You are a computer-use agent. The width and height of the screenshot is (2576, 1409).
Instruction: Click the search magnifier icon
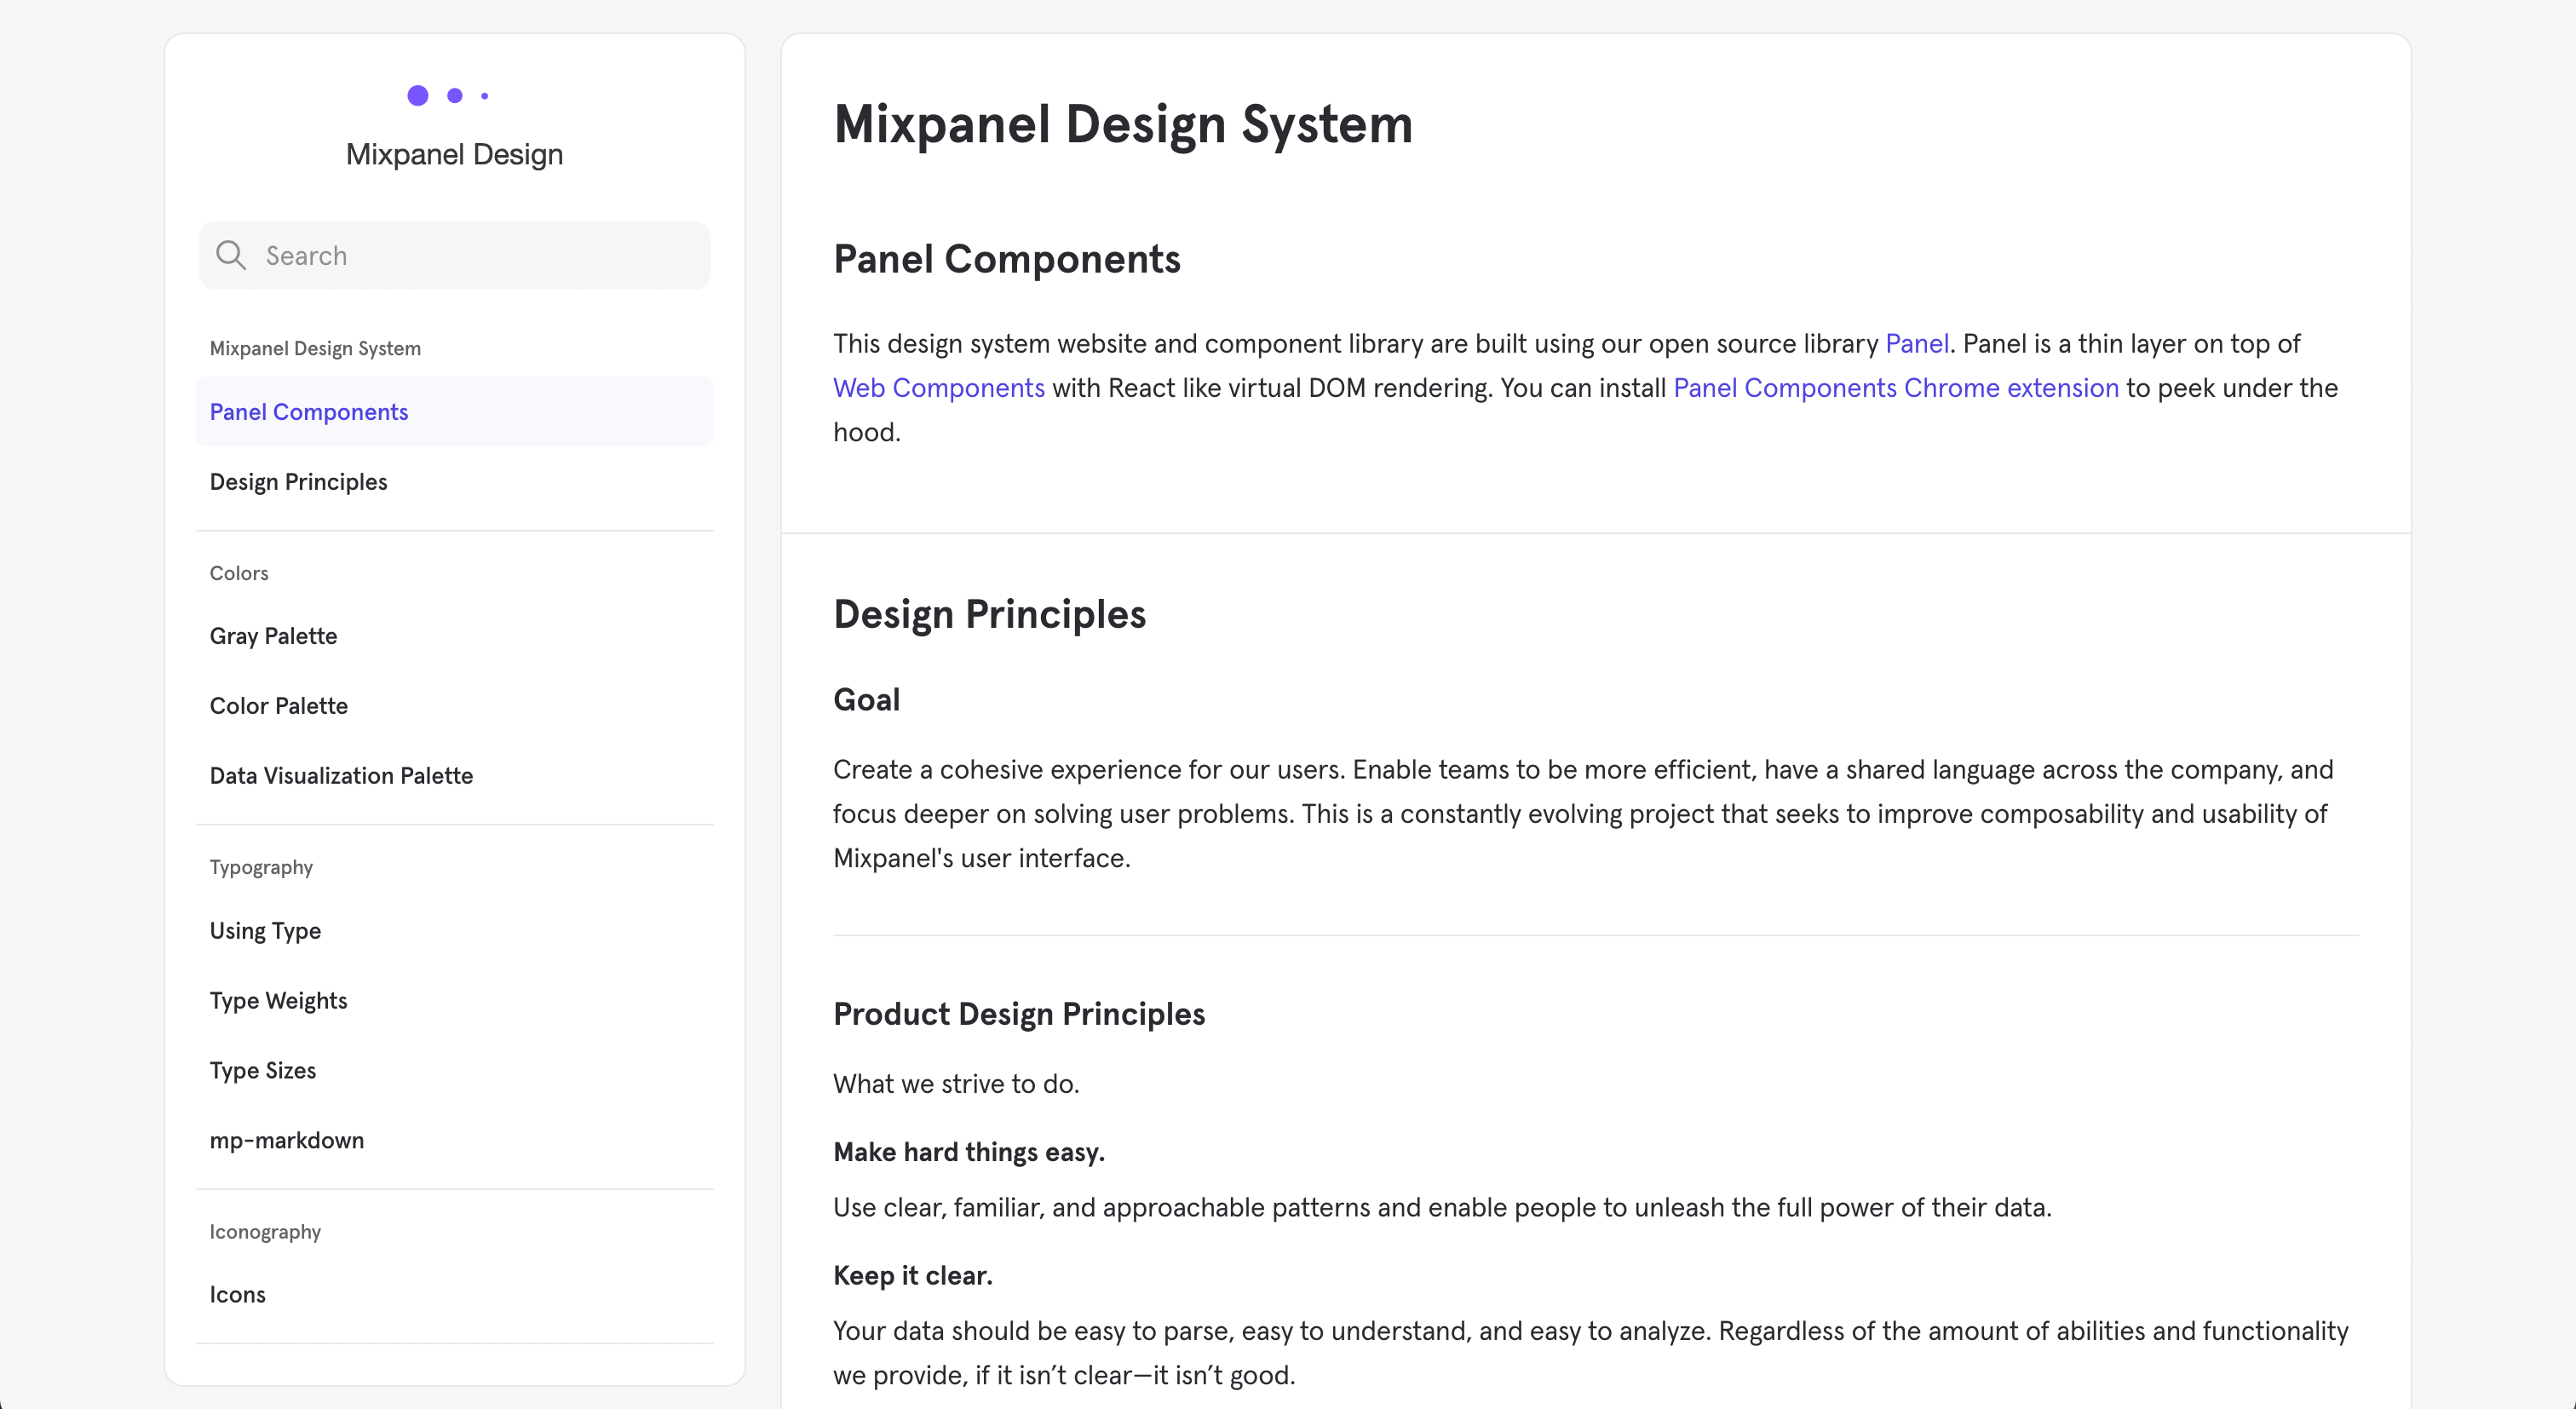(231, 255)
